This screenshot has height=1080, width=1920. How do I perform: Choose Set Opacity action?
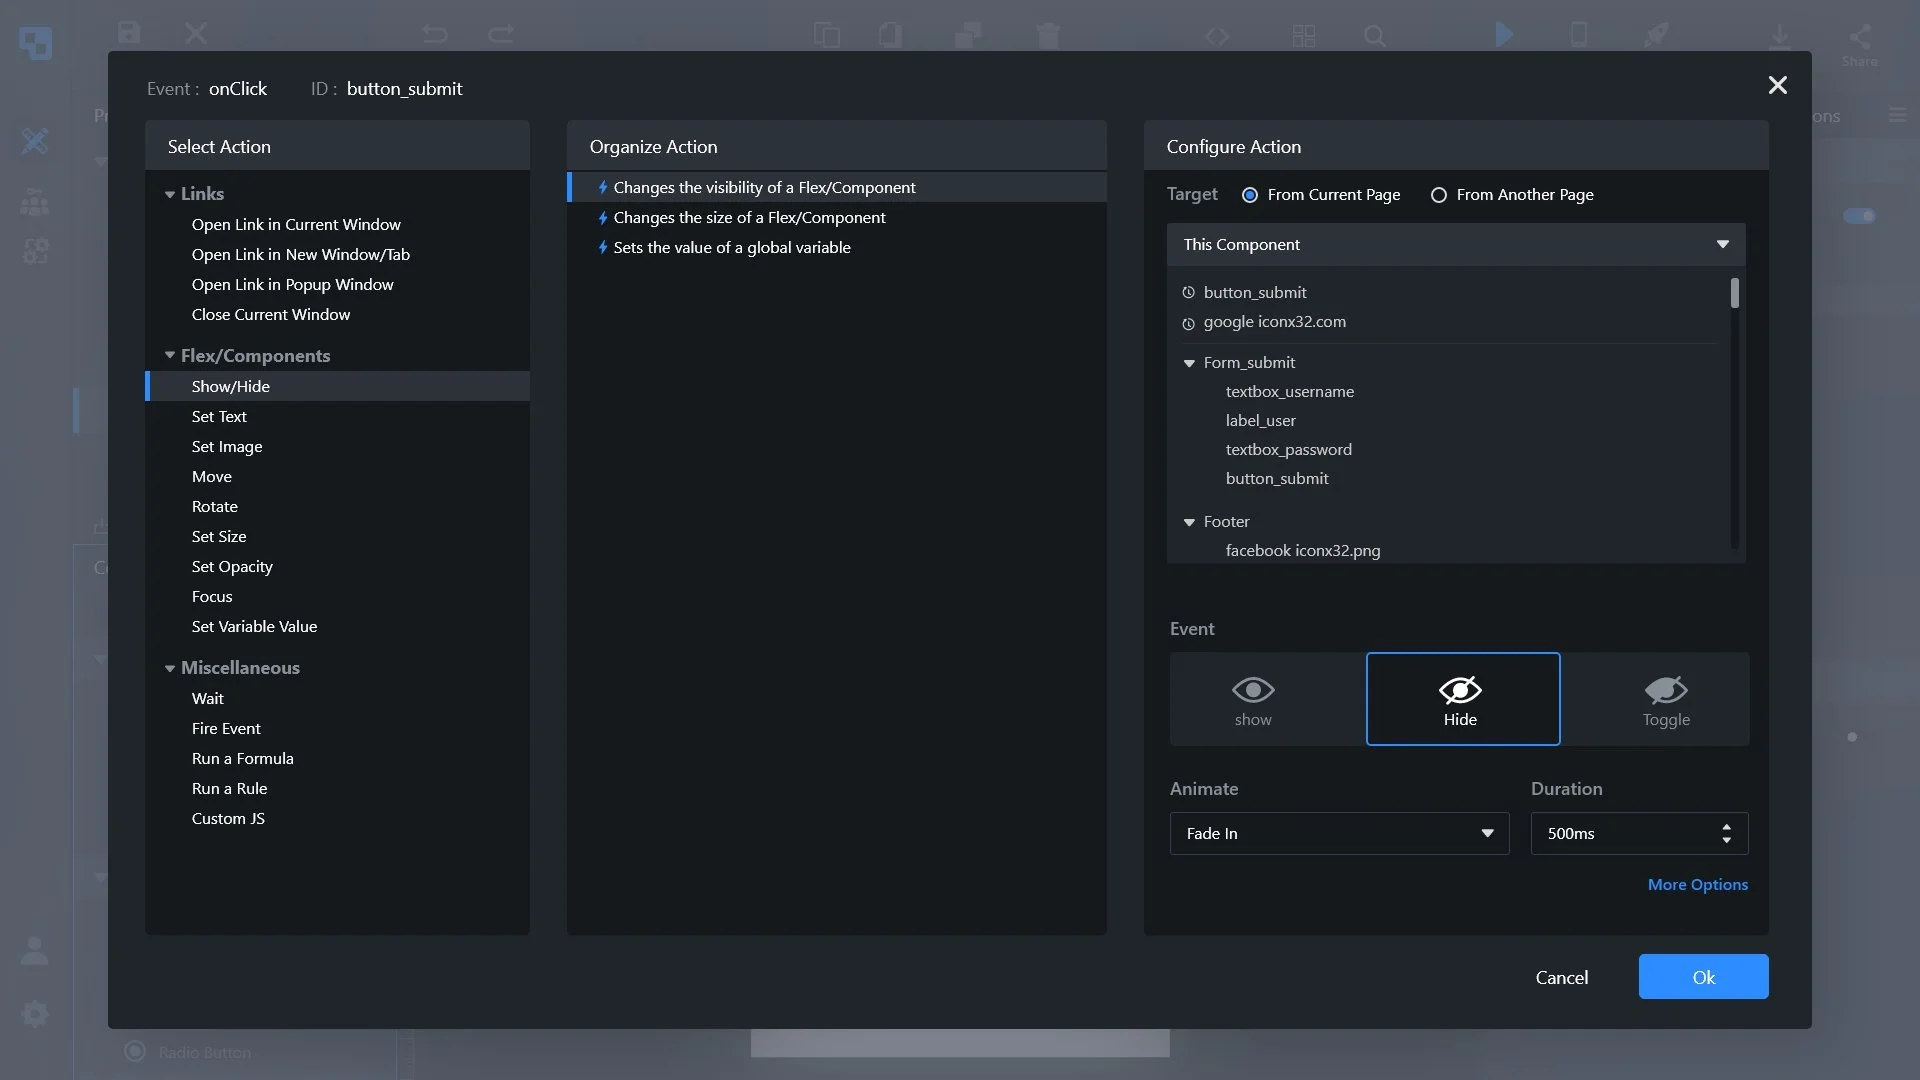(232, 567)
